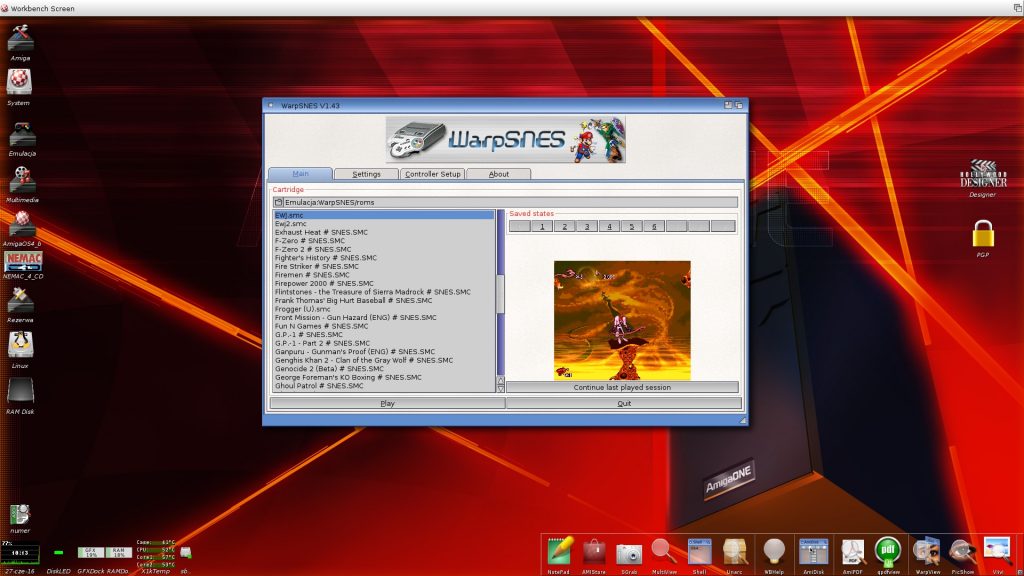Launch WarpView from the dock
This screenshot has width=1024, height=576.
coord(927,552)
